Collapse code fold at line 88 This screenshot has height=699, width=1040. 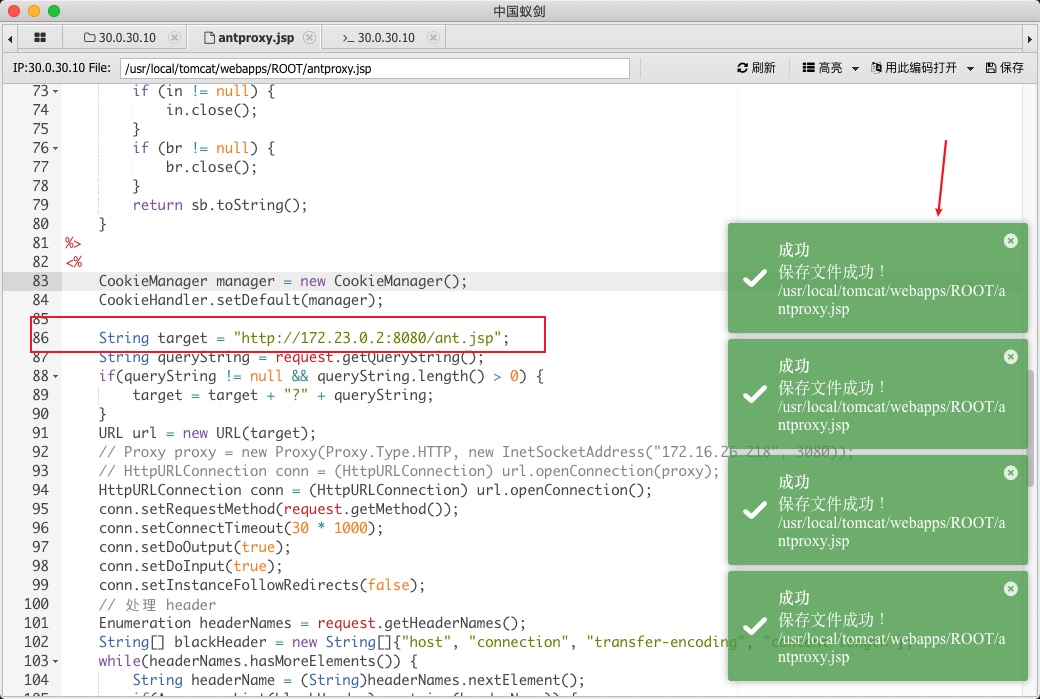(x=56, y=377)
